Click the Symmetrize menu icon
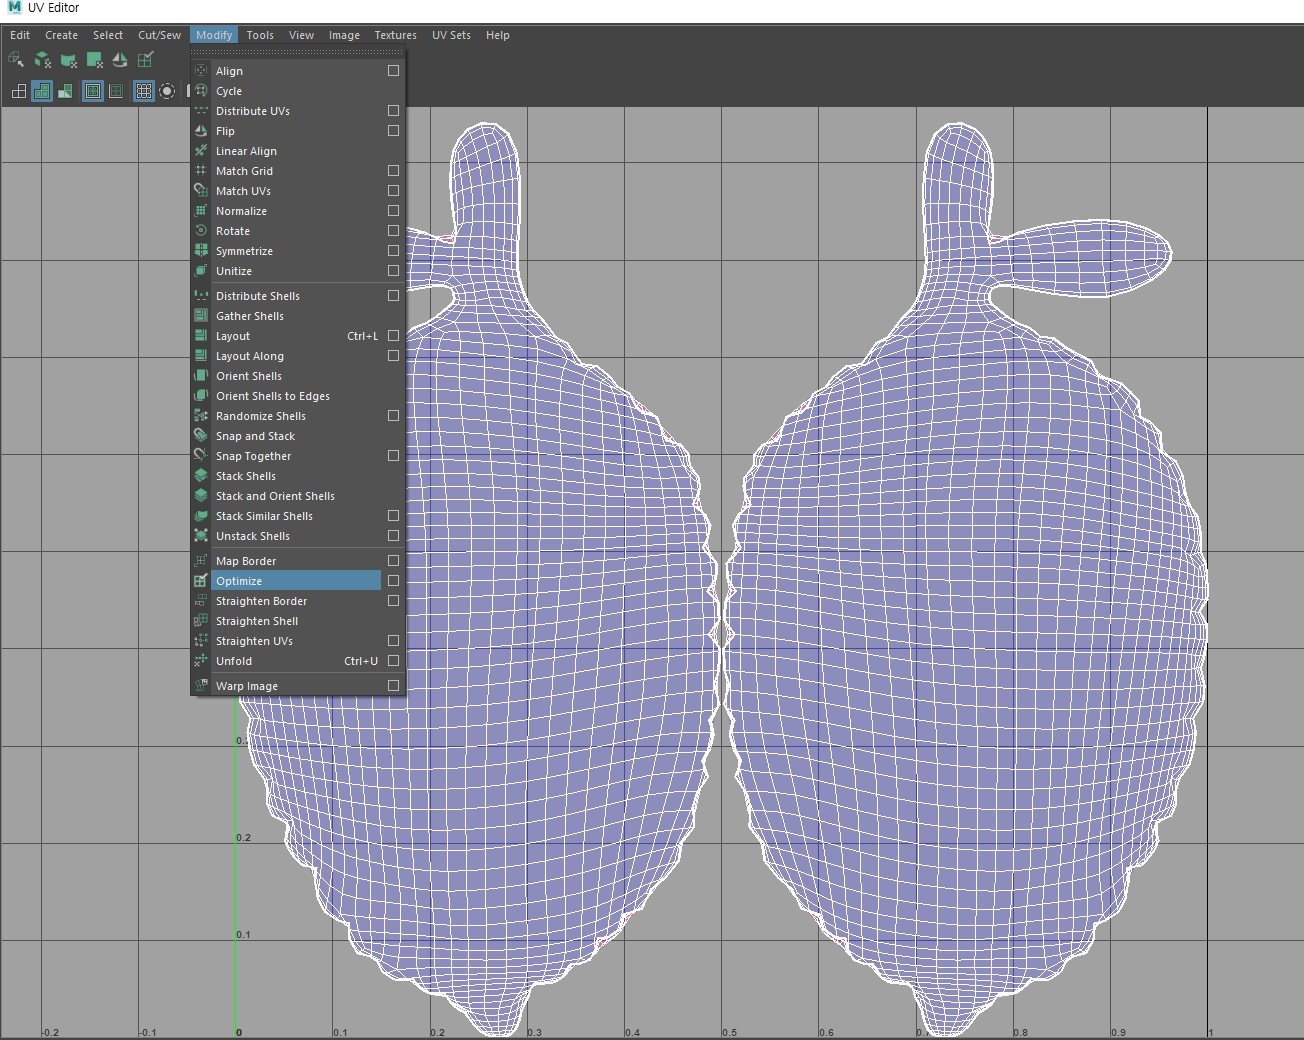Screen dimensions: 1304x1040 click(201, 251)
